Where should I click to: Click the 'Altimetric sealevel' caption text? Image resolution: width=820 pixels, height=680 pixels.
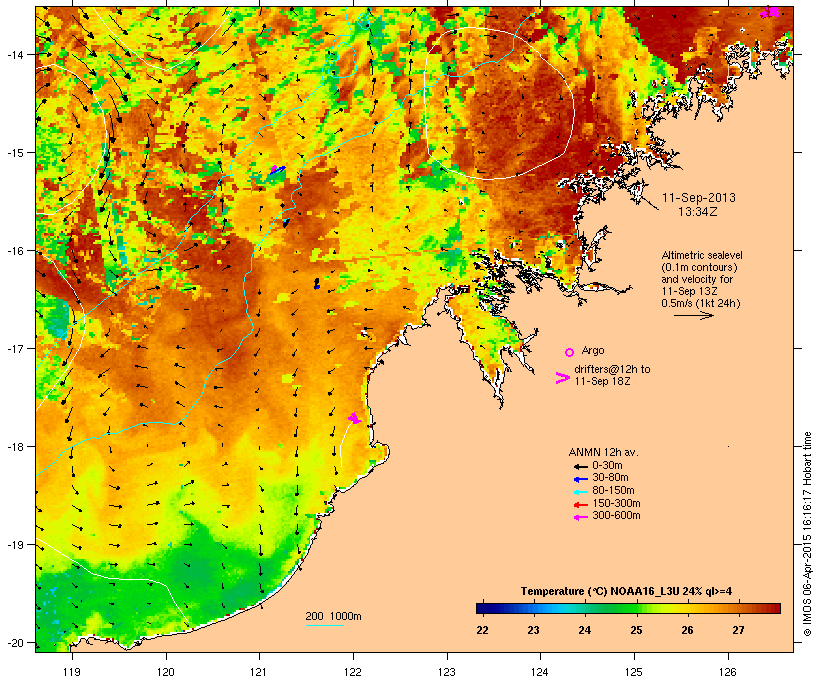tap(702, 255)
